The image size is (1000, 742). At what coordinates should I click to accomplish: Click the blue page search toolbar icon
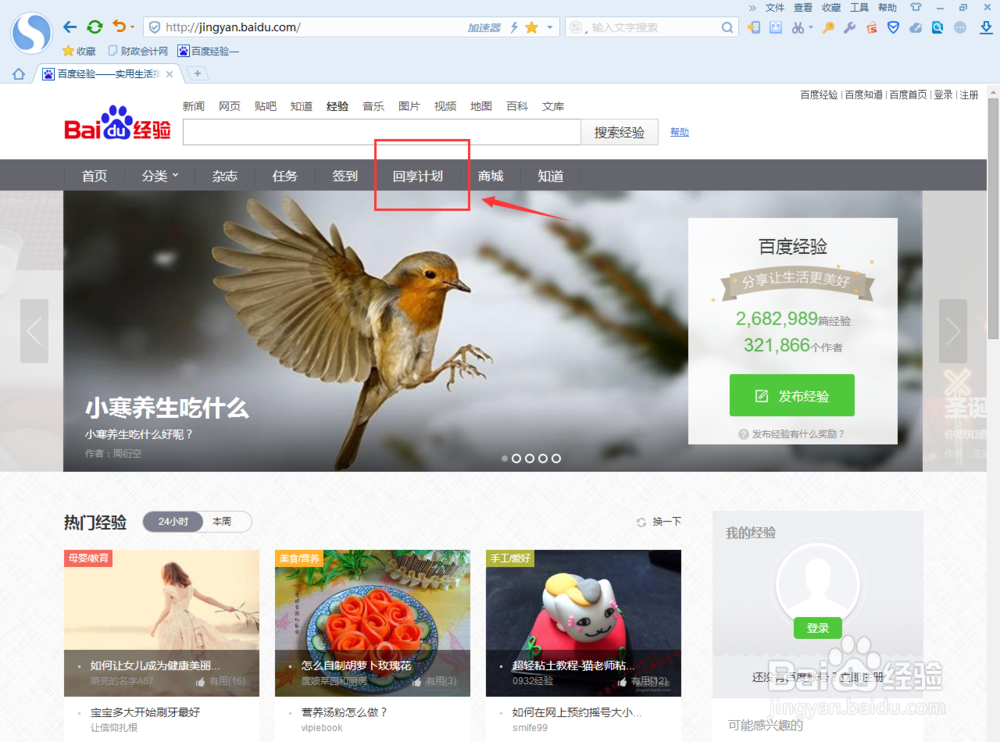coord(938,27)
